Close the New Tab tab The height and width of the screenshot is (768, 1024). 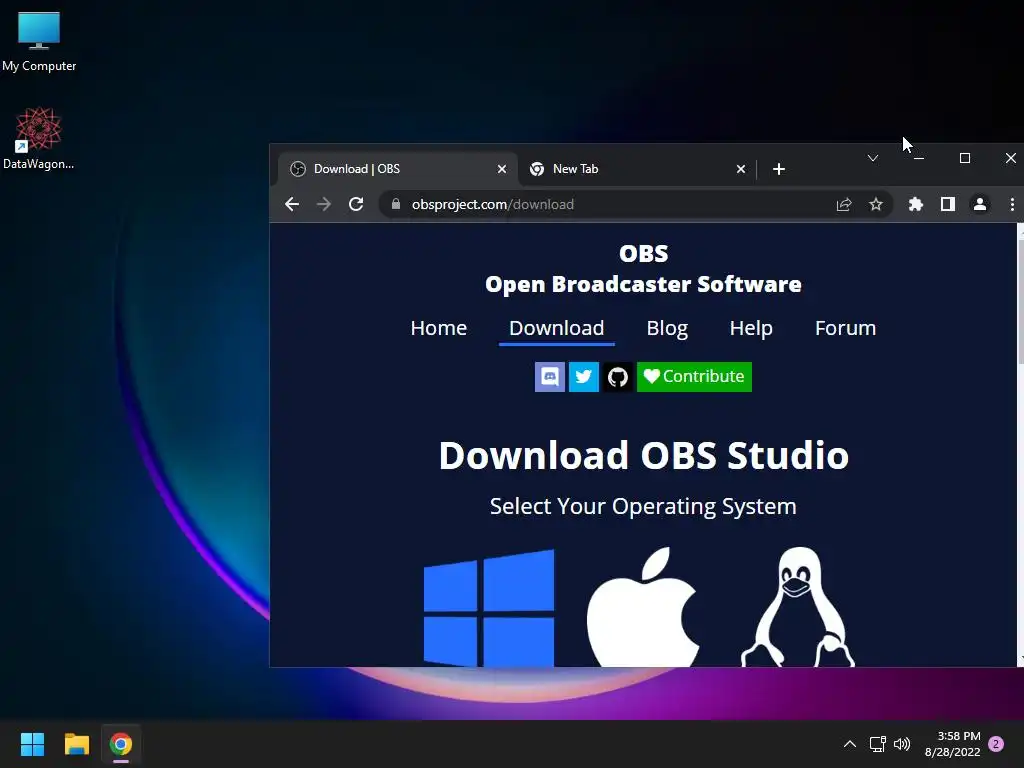(741, 169)
